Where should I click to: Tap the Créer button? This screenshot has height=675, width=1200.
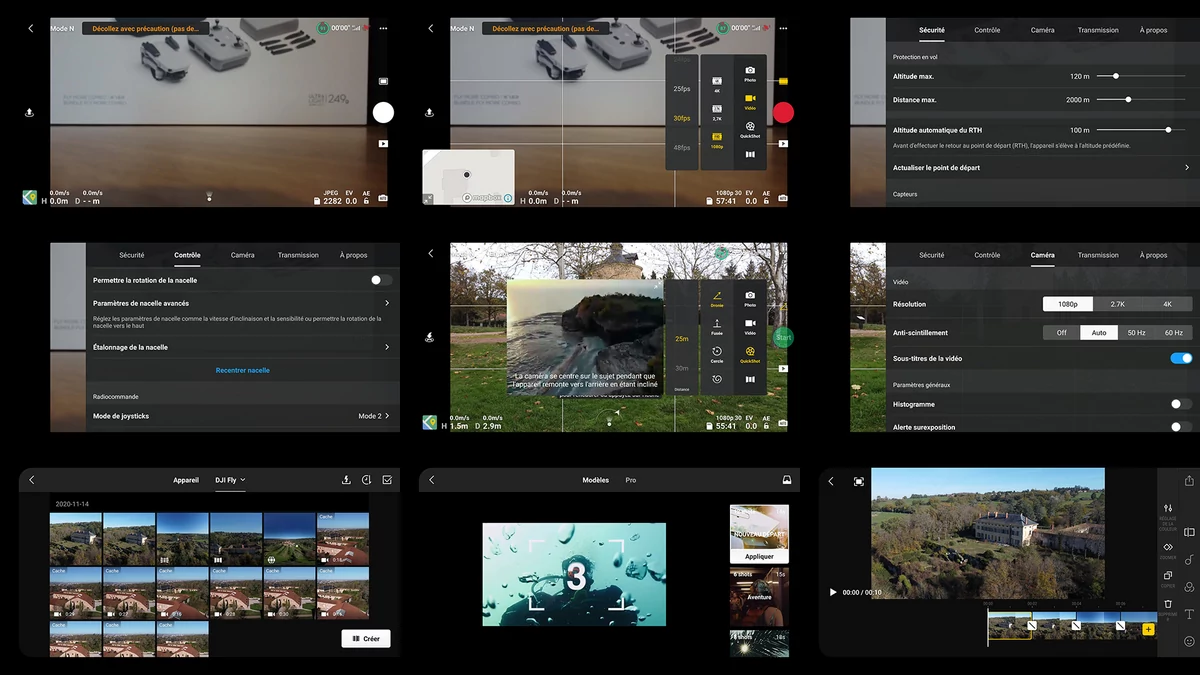coord(366,638)
